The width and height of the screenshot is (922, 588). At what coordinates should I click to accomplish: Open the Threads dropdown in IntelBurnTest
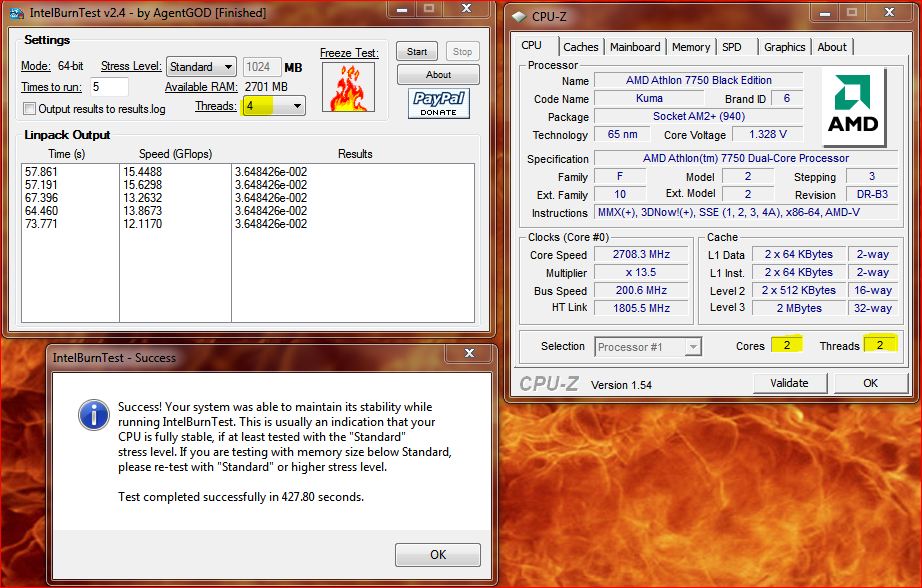pyautogui.click(x=274, y=106)
